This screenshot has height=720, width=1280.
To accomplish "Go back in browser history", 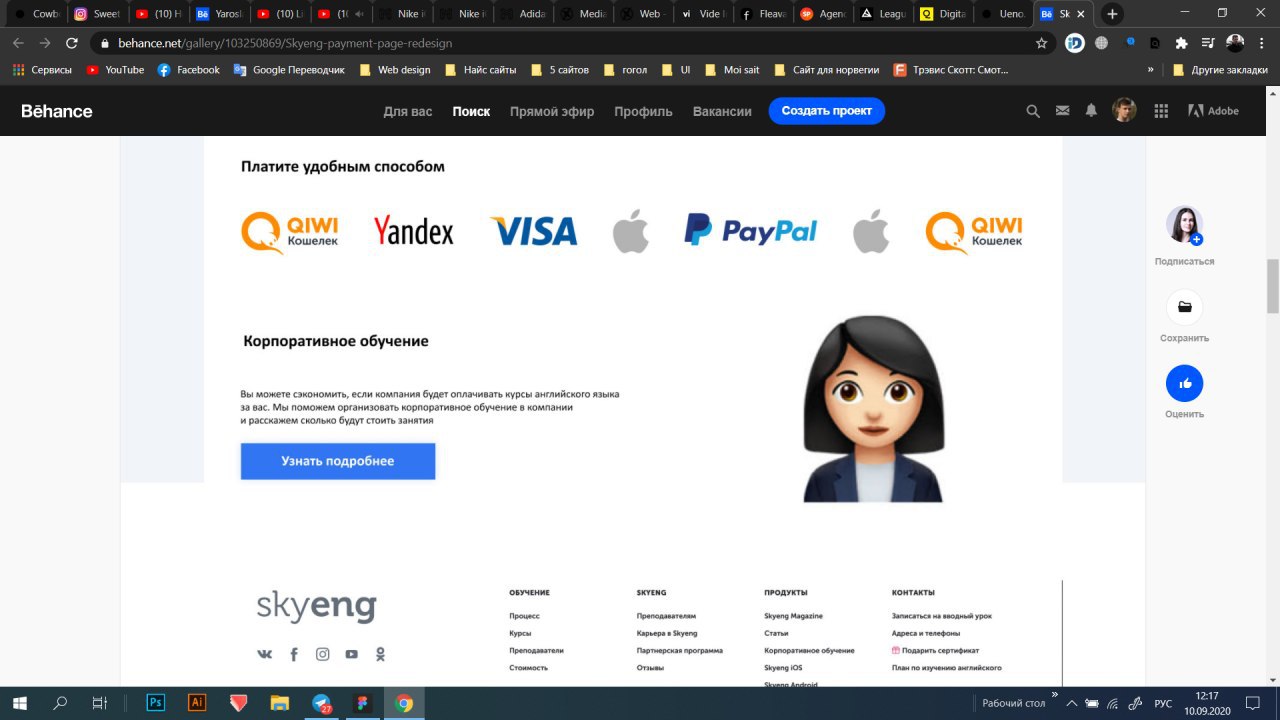I will pos(18,43).
